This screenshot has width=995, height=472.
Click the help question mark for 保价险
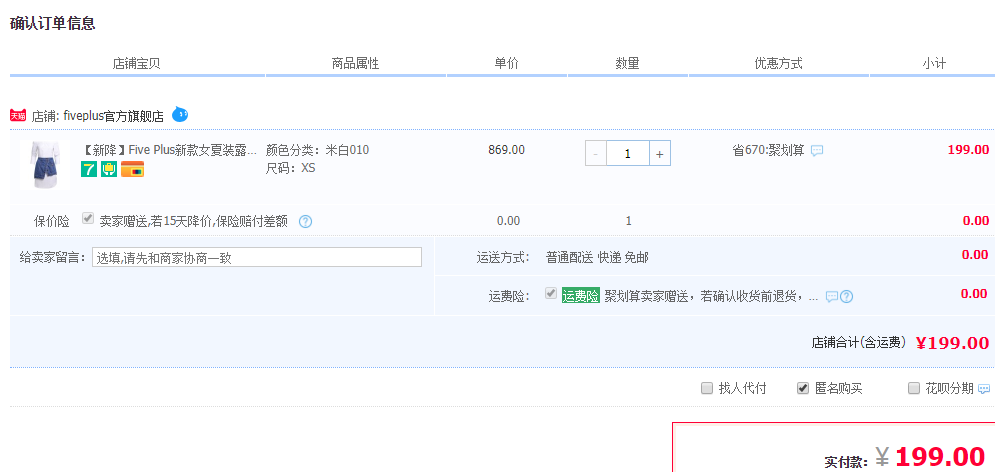pos(306,221)
